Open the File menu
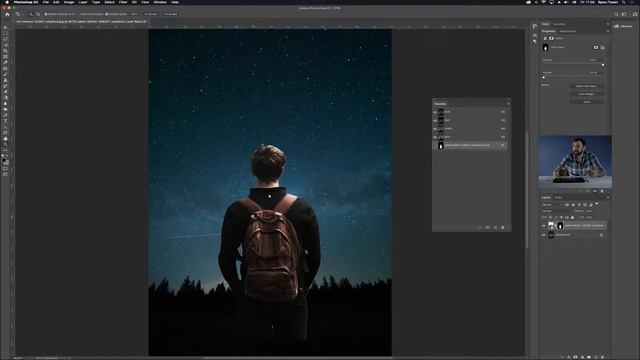 46,2
